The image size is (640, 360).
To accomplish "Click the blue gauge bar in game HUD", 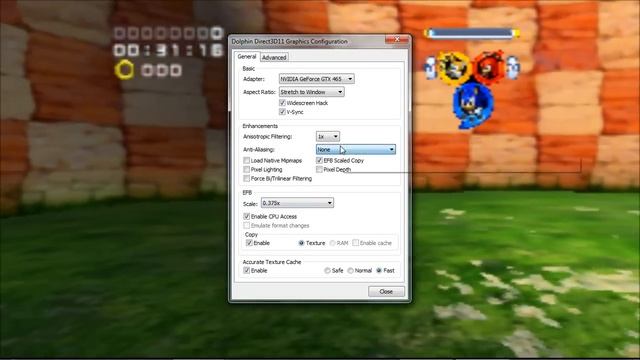I will point(472,33).
